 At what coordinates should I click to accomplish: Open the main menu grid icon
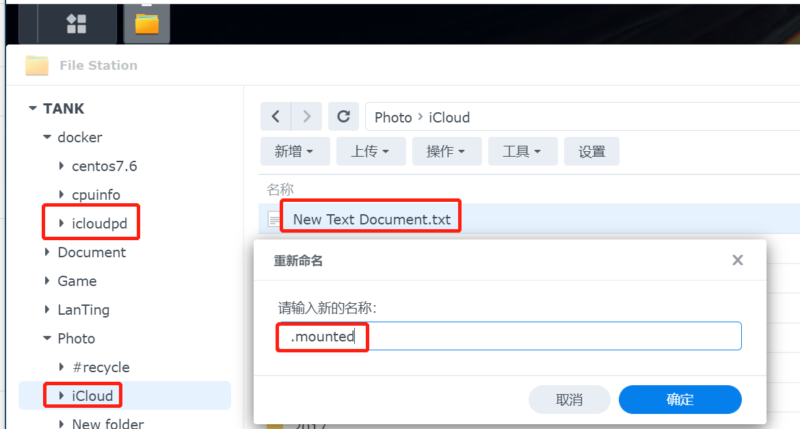coord(77,23)
